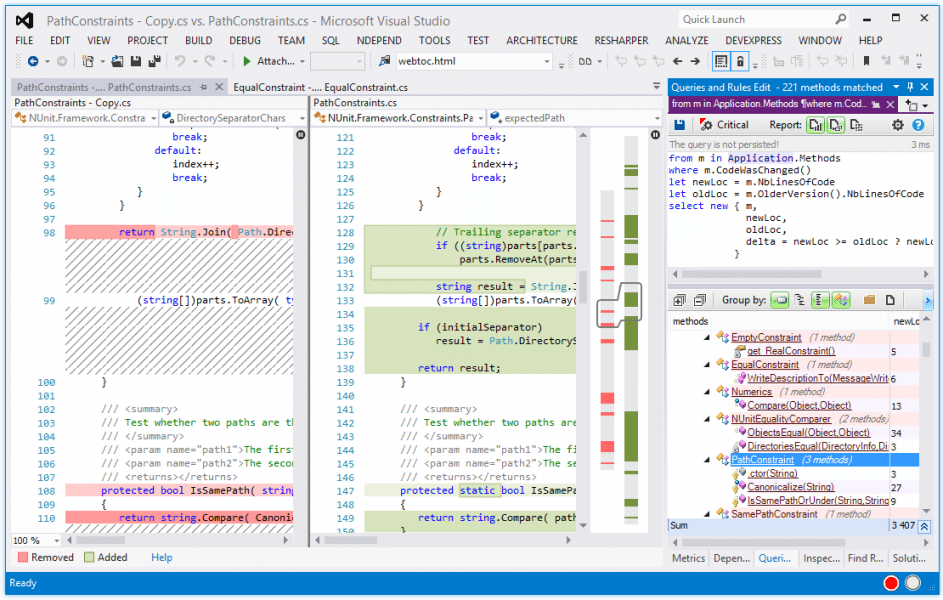Open the NDEPEND menu
The width and height of the screenshot is (943, 600).
pyautogui.click(x=379, y=40)
